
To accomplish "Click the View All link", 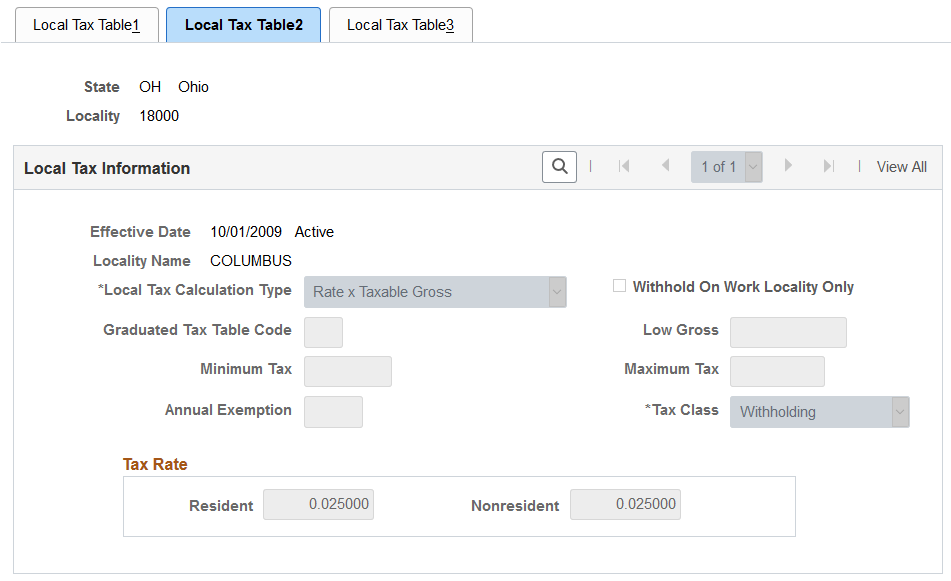I will click(901, 167).
